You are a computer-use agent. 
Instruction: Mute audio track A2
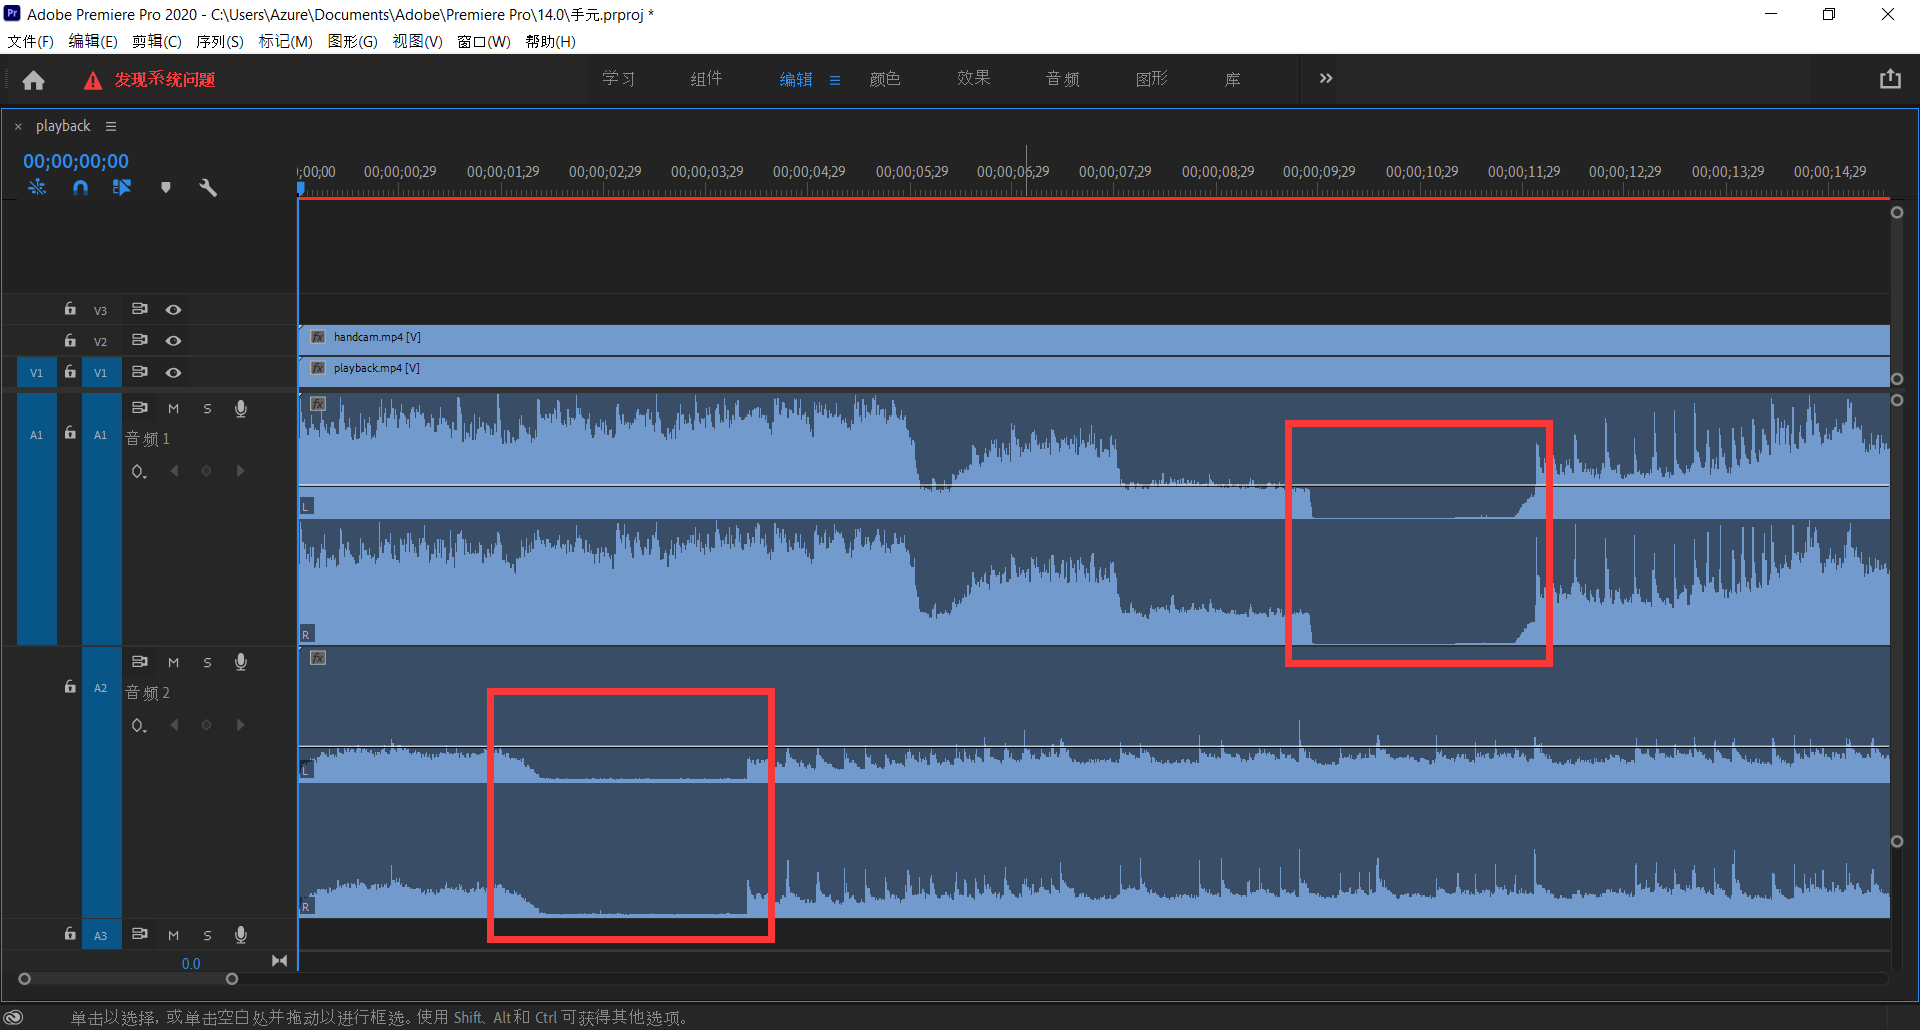(173, 662)
